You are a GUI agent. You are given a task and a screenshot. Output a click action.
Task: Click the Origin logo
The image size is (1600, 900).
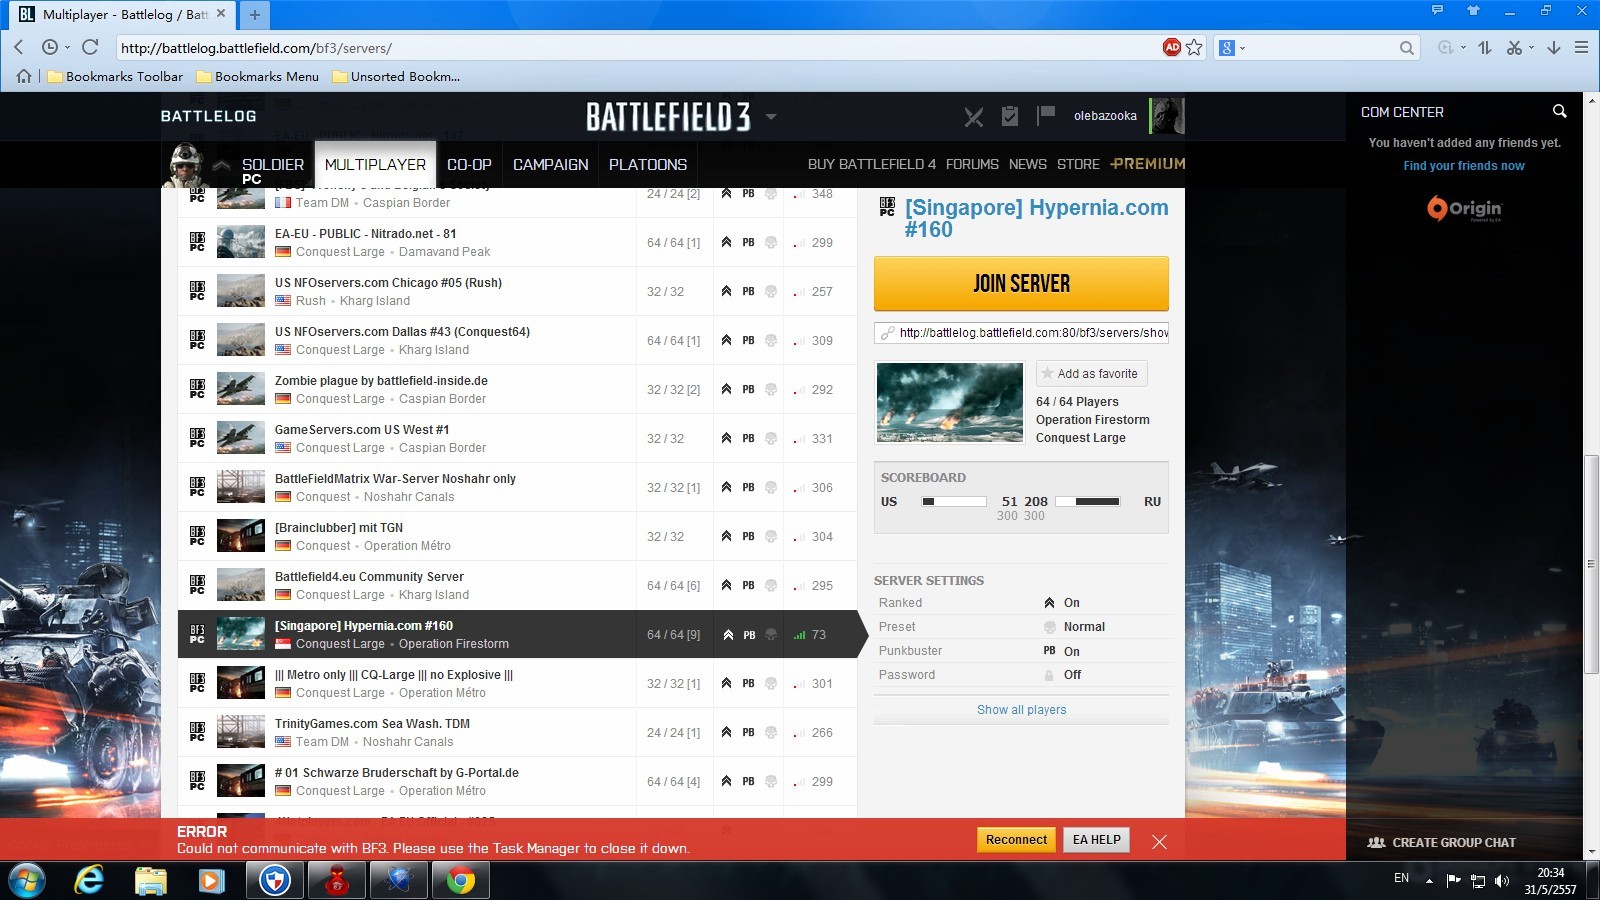pyautogui.click(x=1464, y=208)
